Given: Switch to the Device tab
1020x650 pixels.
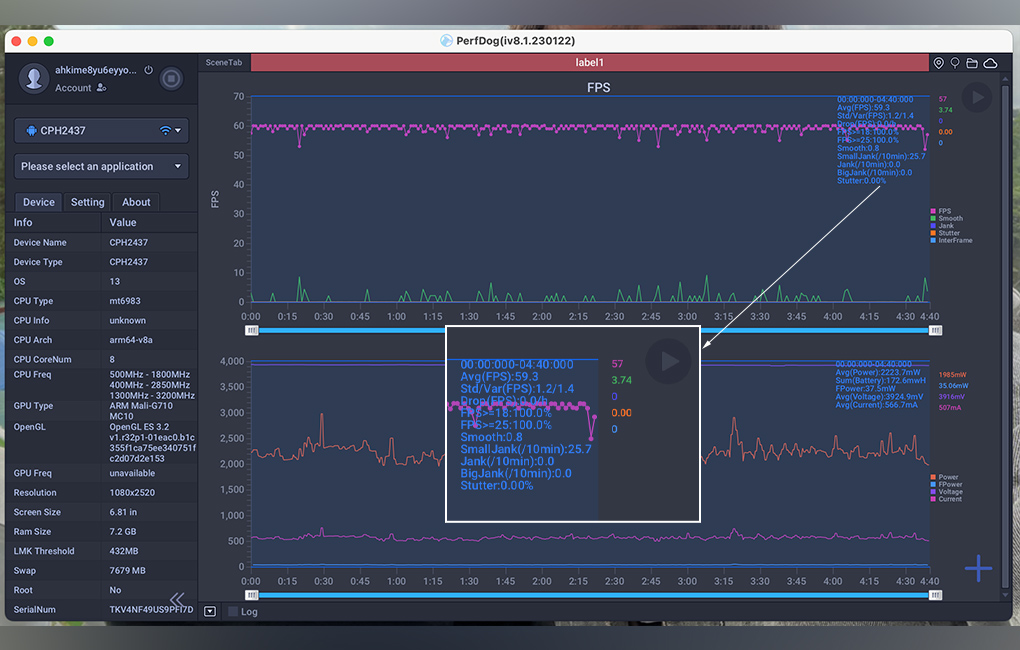Looking at the screenshot, I should point(39,202).
